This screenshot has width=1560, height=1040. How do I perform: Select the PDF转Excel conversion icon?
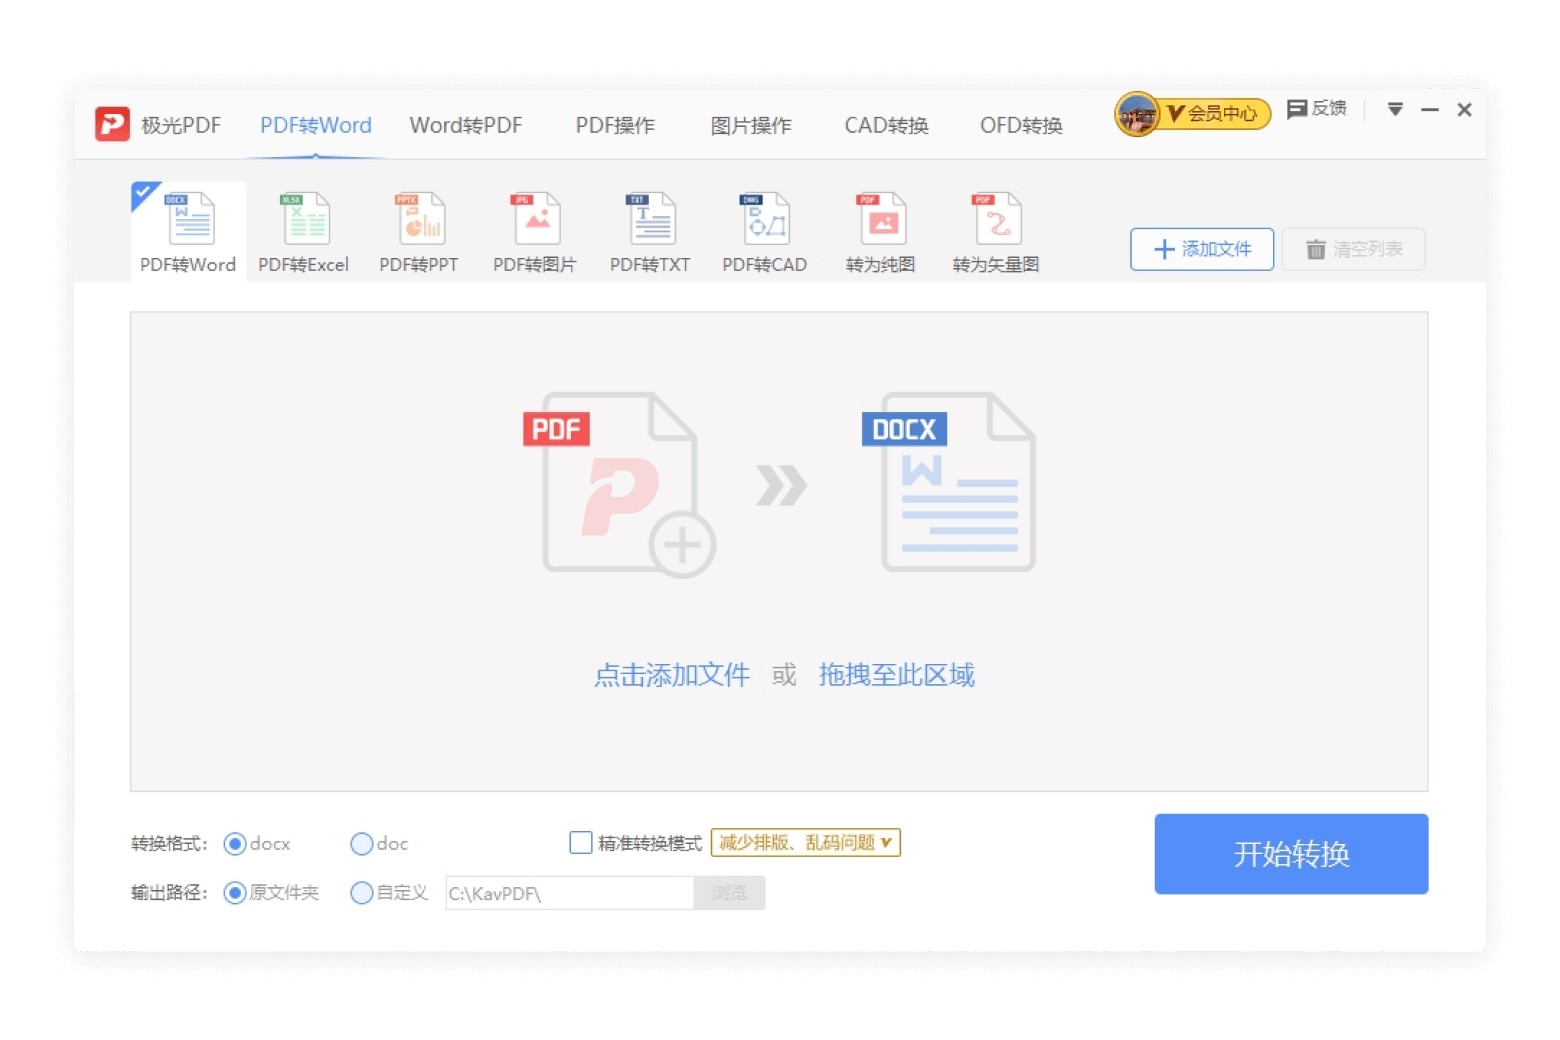pos(304,220)
